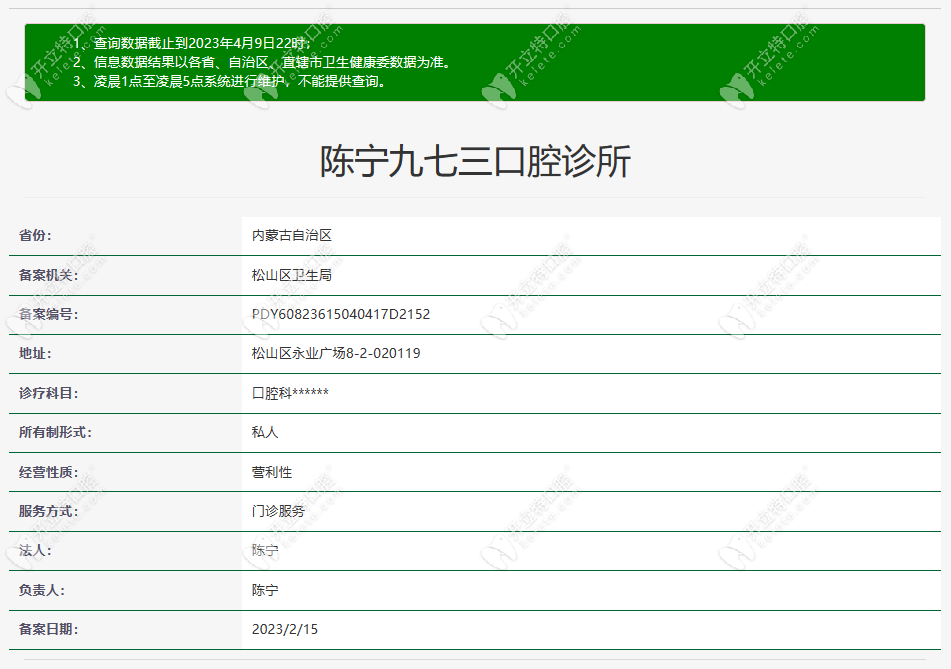This screenshot has width=951, height=669.
Task: Click the 备案机关 label
Action: point(49,275)
